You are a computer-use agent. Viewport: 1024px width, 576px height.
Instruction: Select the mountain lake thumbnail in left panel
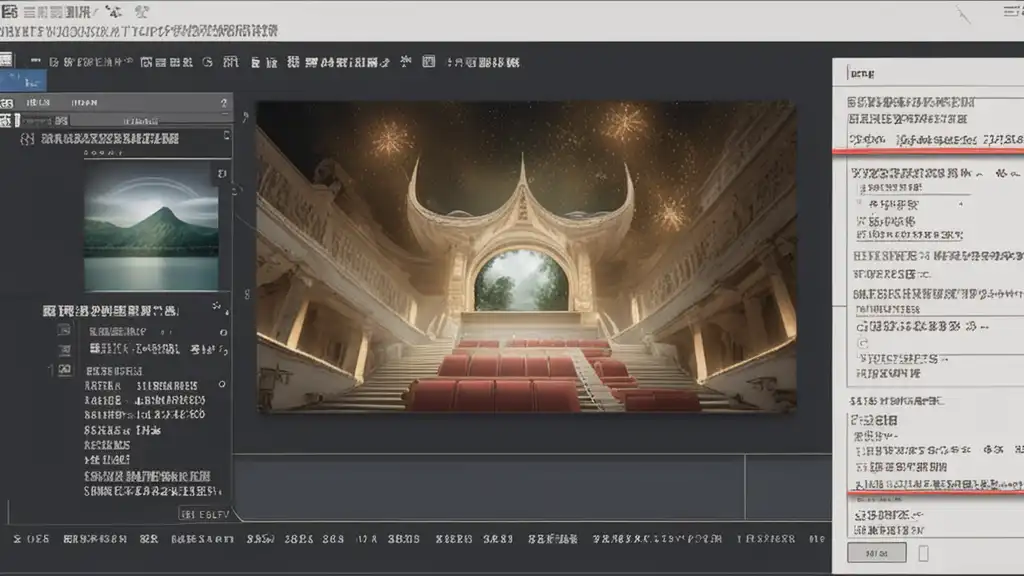pyautogui.click(x=151, y=226)
